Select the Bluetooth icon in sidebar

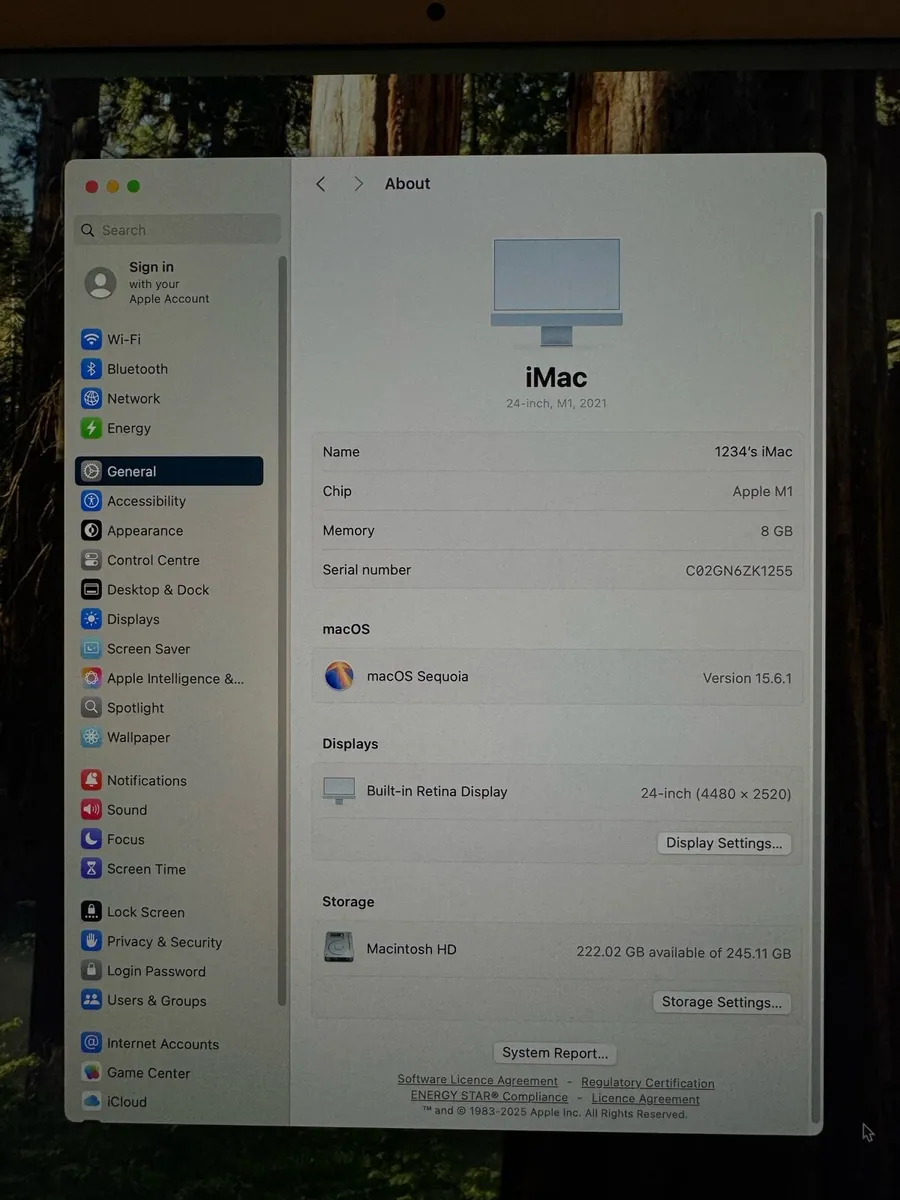point(91,369)
